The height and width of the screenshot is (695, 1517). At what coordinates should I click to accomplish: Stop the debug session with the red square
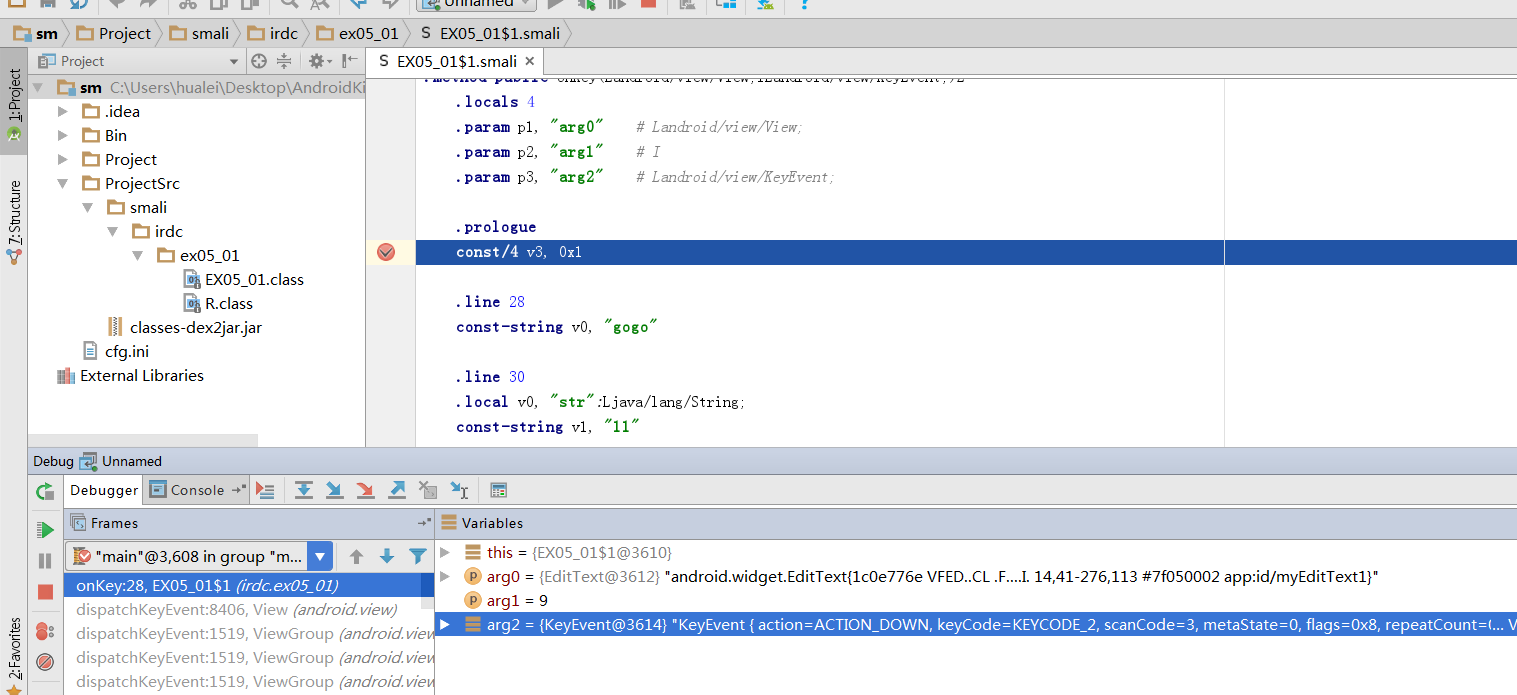[x=45, y=592]
